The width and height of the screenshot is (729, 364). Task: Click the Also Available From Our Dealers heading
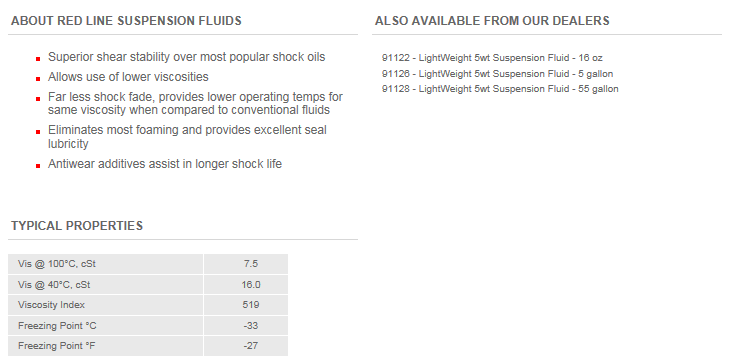(x=492, y=21)
